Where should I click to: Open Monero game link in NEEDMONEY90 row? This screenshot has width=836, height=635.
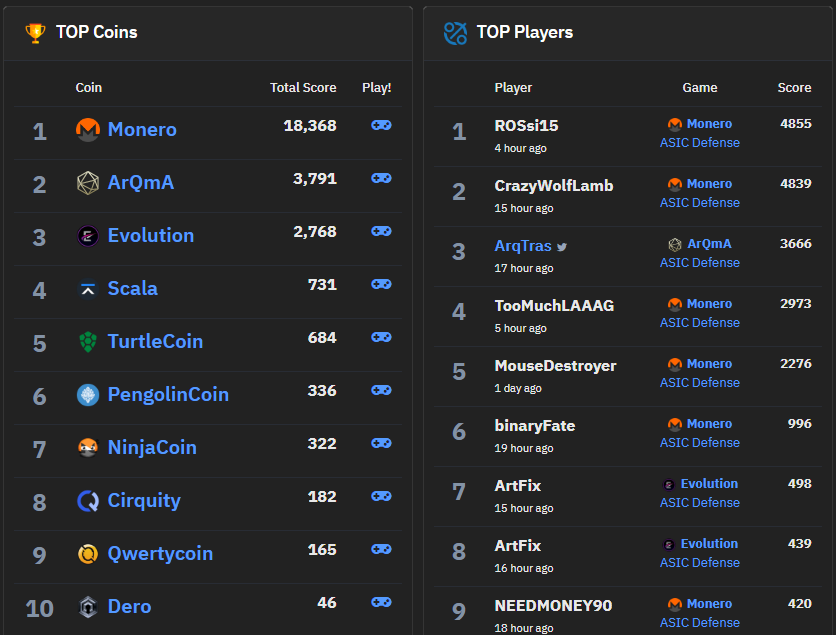(x=709, y=604)
